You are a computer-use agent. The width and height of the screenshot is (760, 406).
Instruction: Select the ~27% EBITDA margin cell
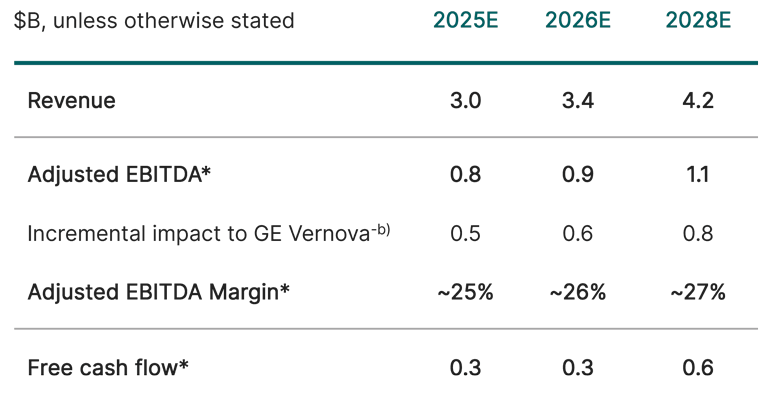(698, 292)
